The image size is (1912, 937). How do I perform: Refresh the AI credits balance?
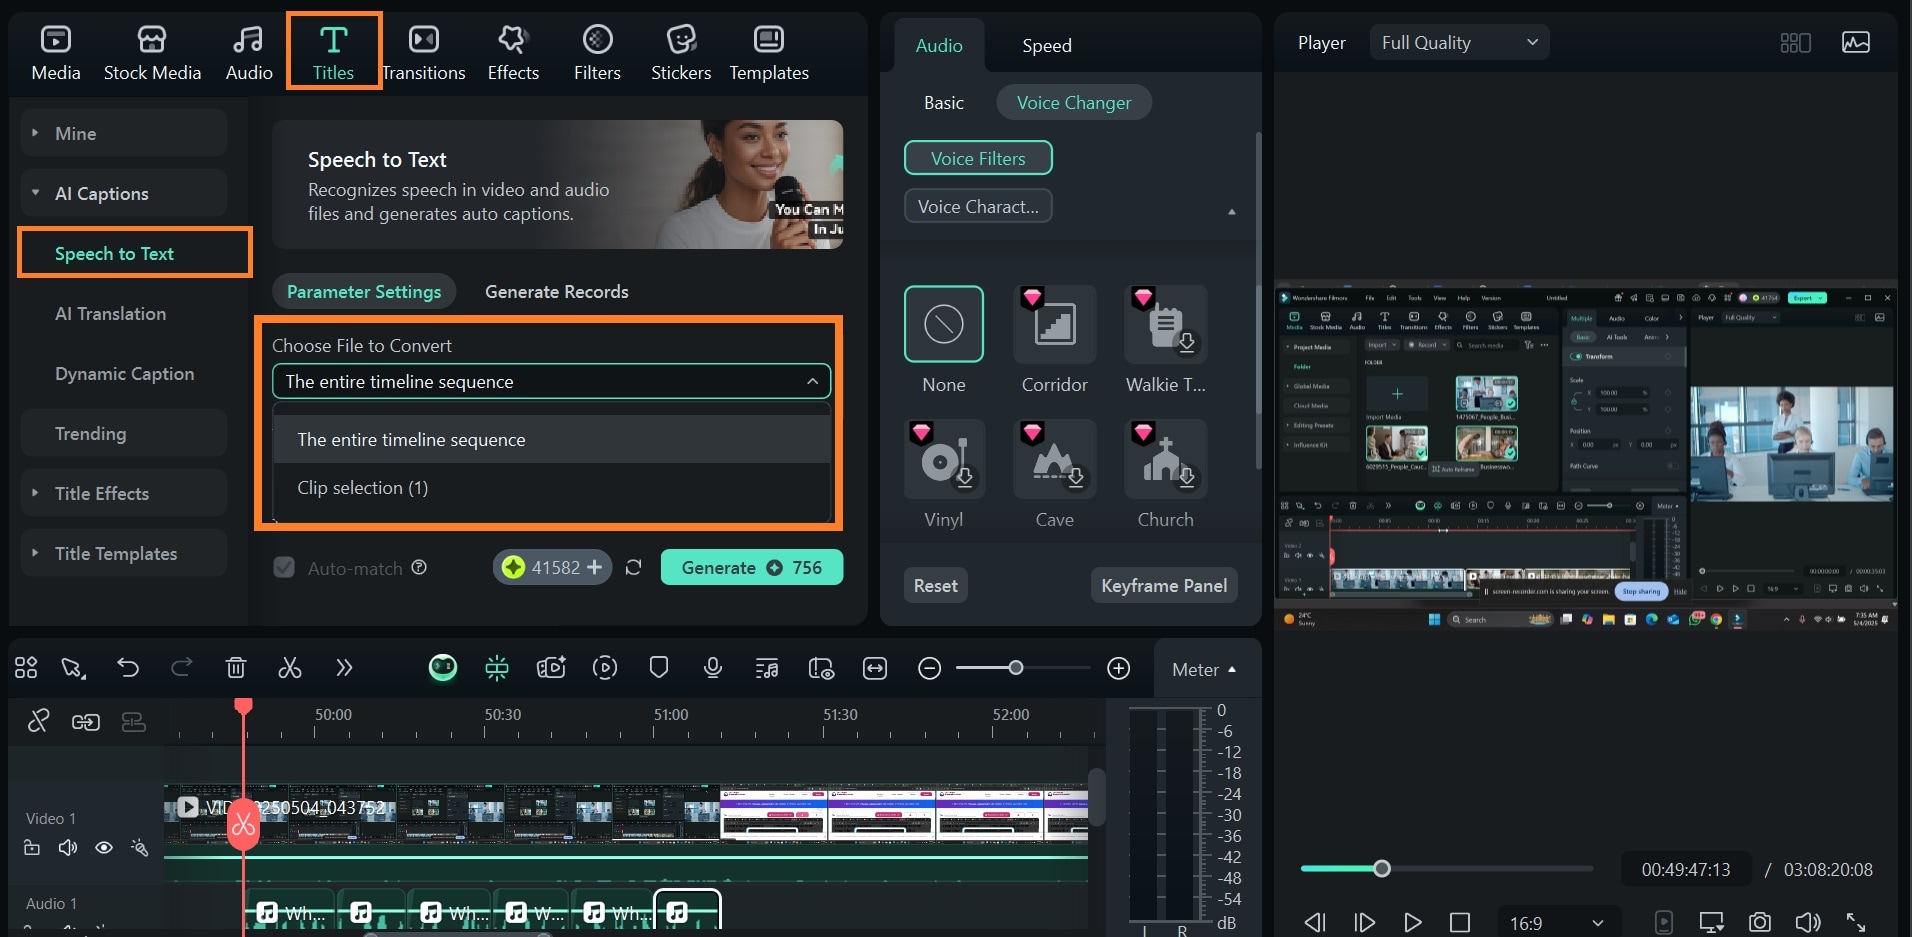pos(633,567)
